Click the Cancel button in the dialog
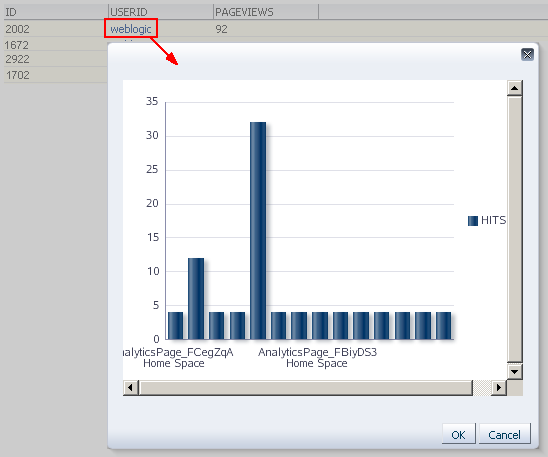 [x=504, y=435]
